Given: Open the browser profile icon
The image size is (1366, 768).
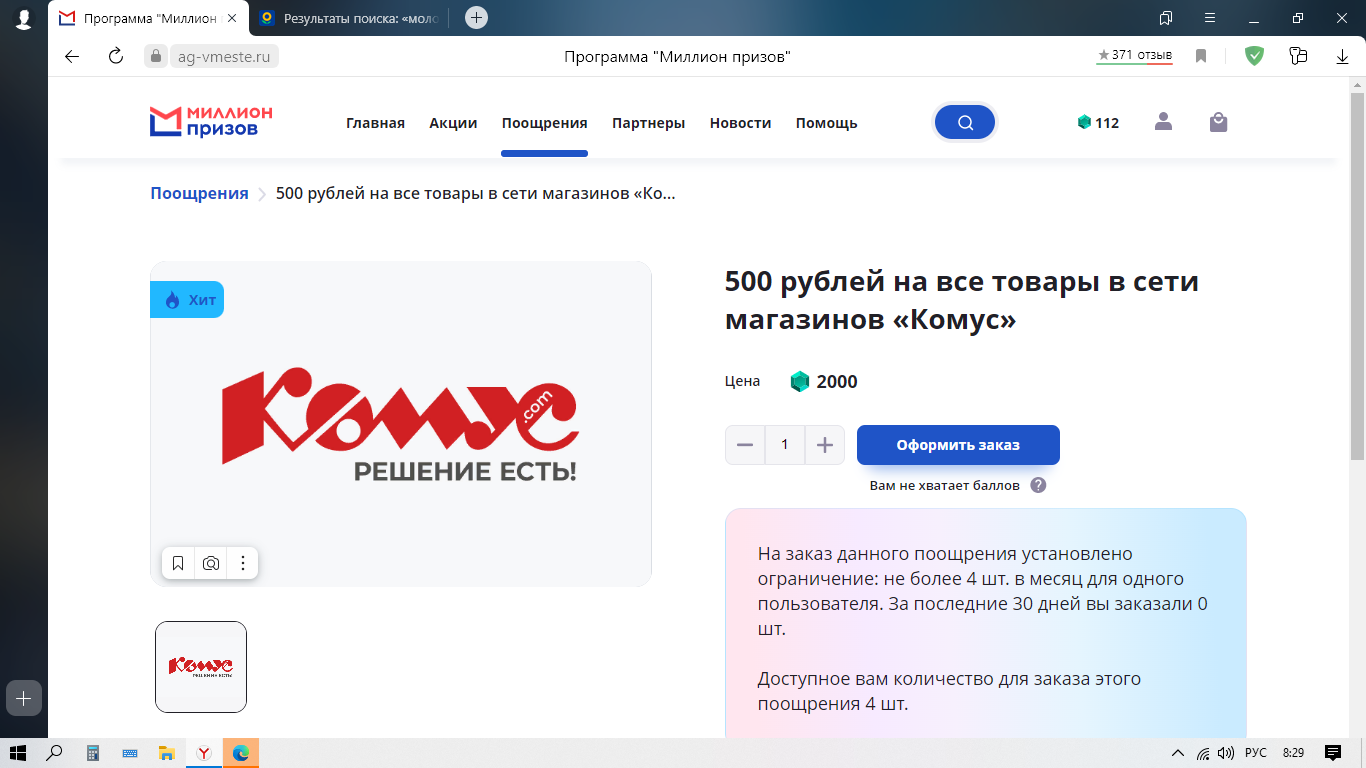Looking at the screenshot, I should pos(23,19).
